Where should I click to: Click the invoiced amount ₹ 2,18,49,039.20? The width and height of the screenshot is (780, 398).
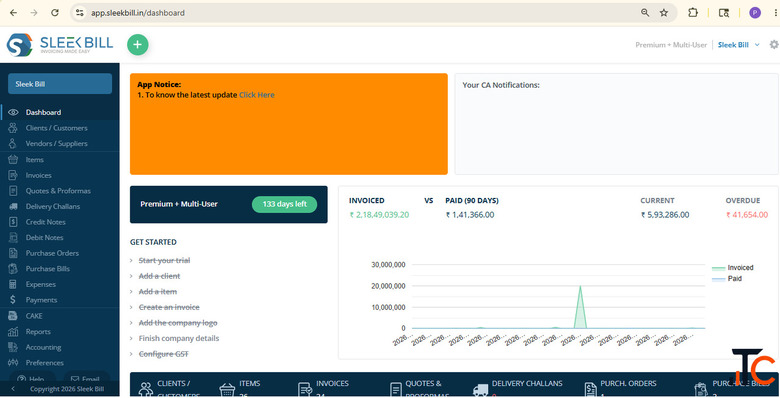click(x=379, y=215)
